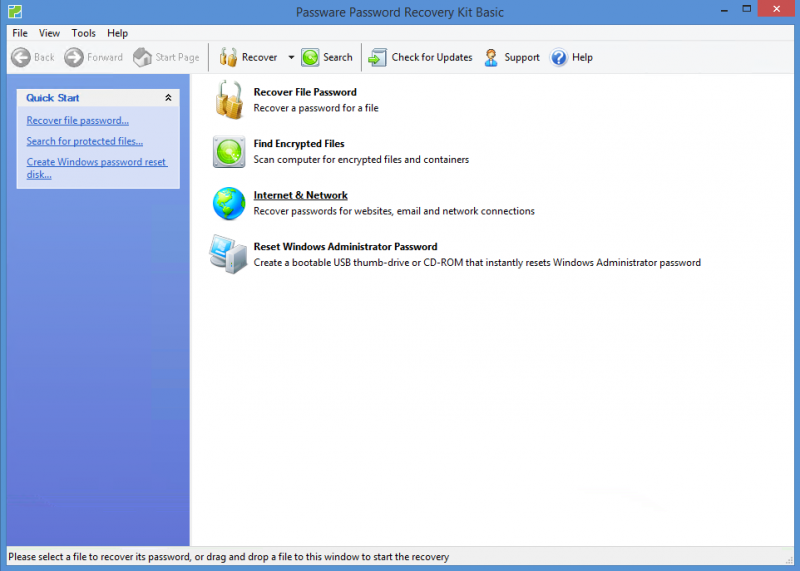Click the Find Encrypted Files disk icon
800x571 pixels.
pyautogui.click(x=229, y=152)
